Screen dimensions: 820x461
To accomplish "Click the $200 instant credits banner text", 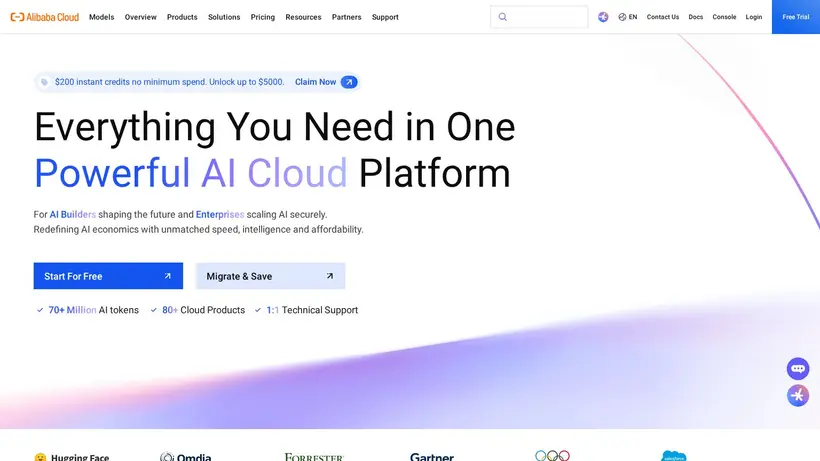I will point(169,82).
